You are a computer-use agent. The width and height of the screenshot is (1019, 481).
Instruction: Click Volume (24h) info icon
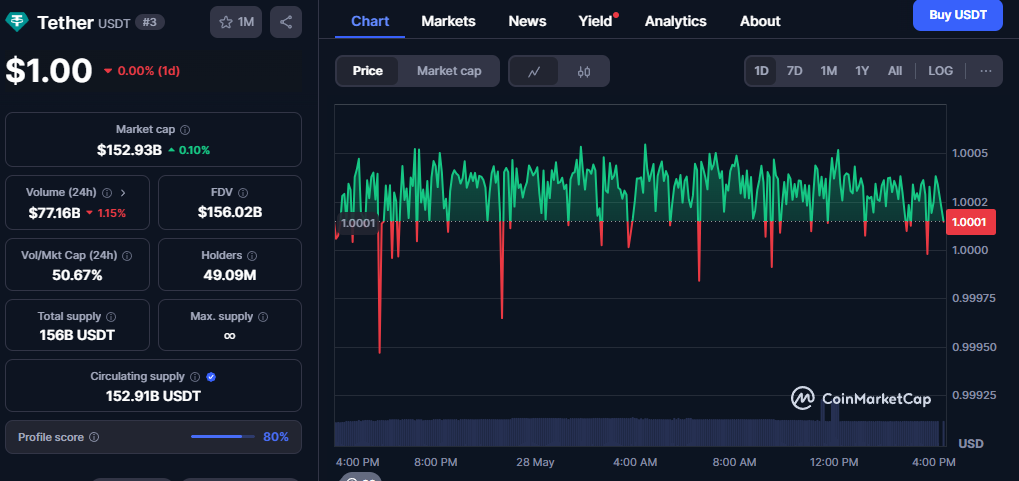[107, 193]
